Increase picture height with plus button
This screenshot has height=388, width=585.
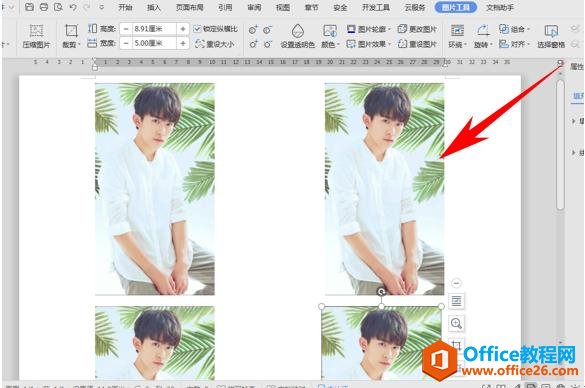[x=183, y=29]
